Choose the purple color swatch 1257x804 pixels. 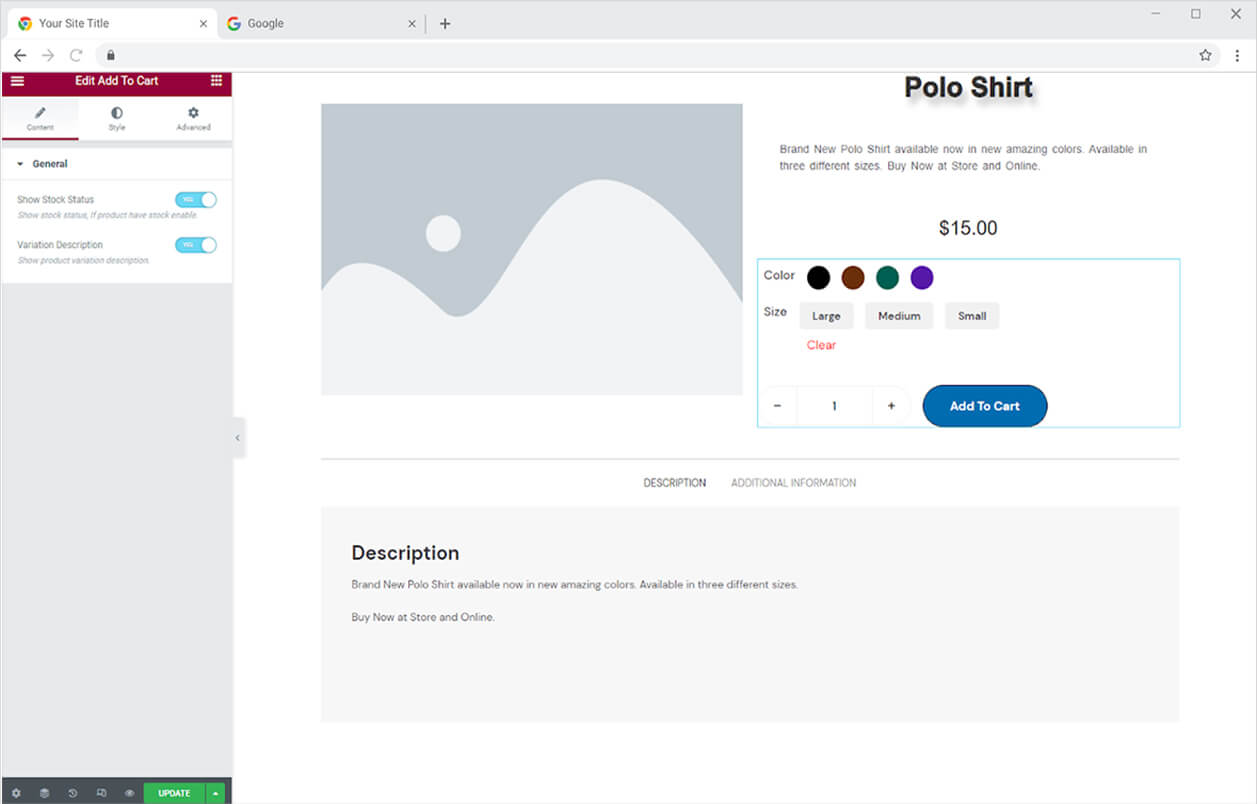[x=921, y=277]
